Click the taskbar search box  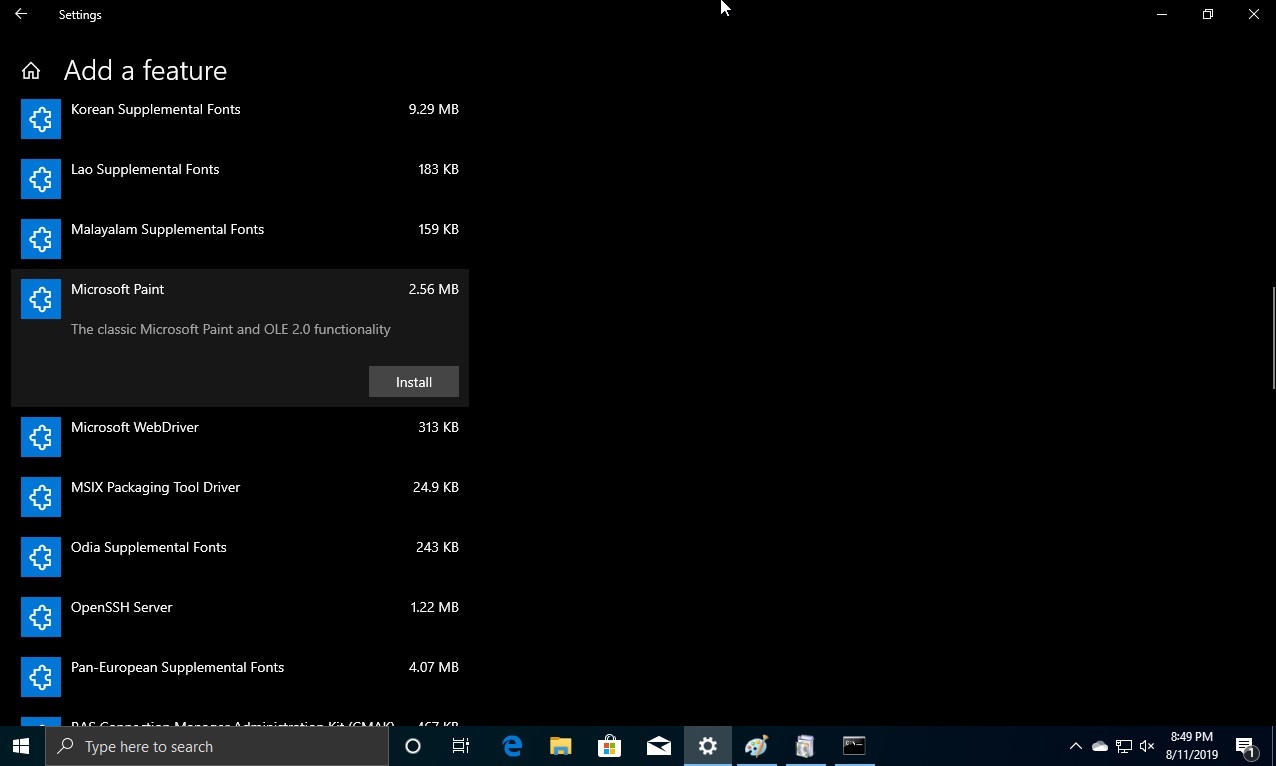tap(218, 746)
